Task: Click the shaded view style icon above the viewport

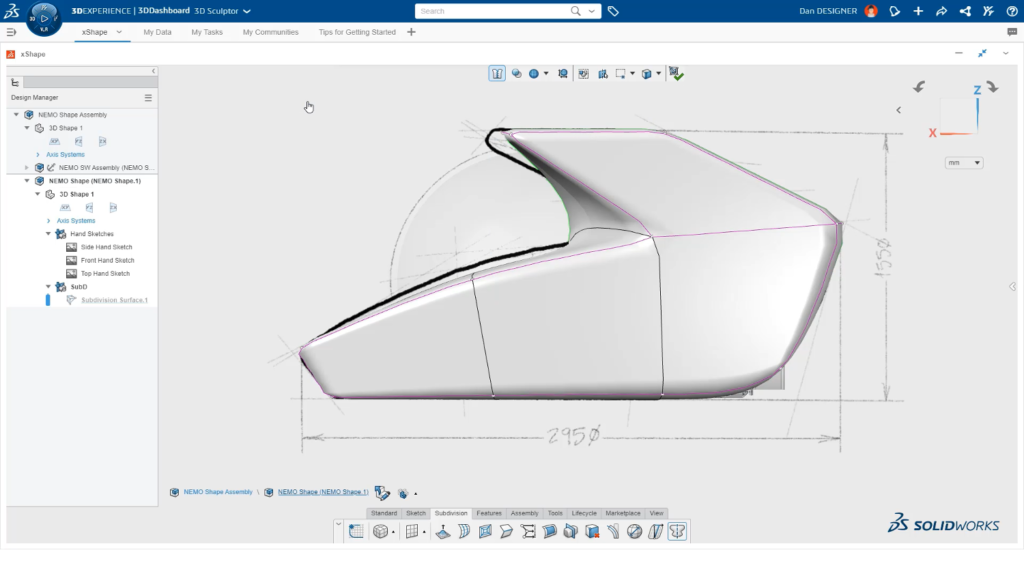Action: 533,73
